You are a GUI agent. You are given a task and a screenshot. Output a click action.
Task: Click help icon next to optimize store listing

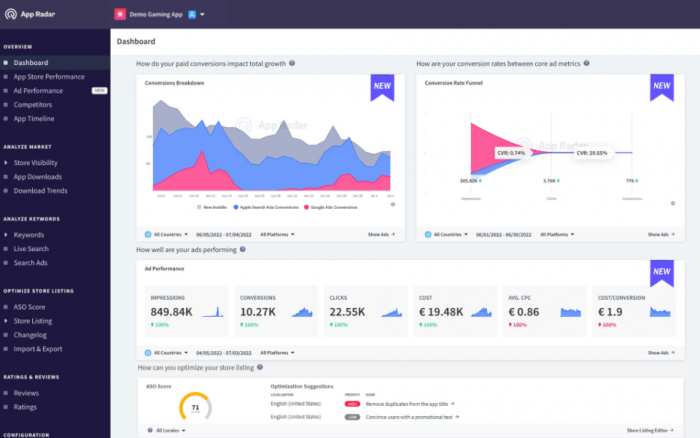pyautogui.click(x=260, y=367)
